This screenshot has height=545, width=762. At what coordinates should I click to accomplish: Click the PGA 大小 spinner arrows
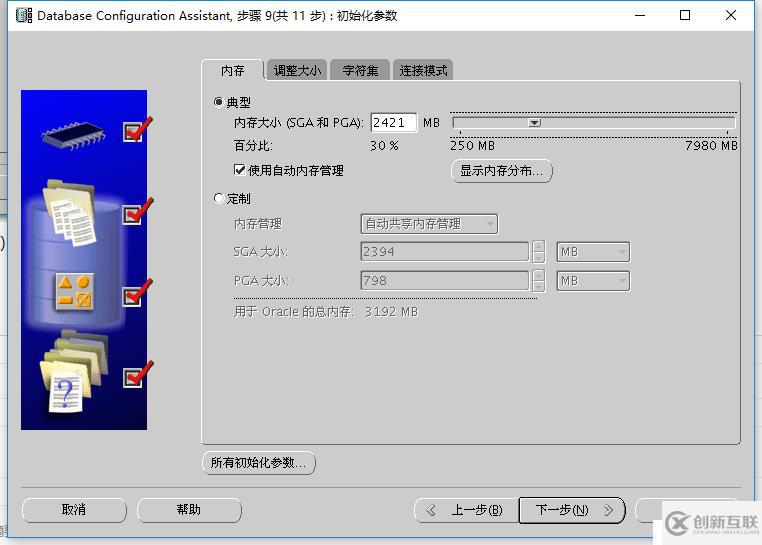coord(538,281)
